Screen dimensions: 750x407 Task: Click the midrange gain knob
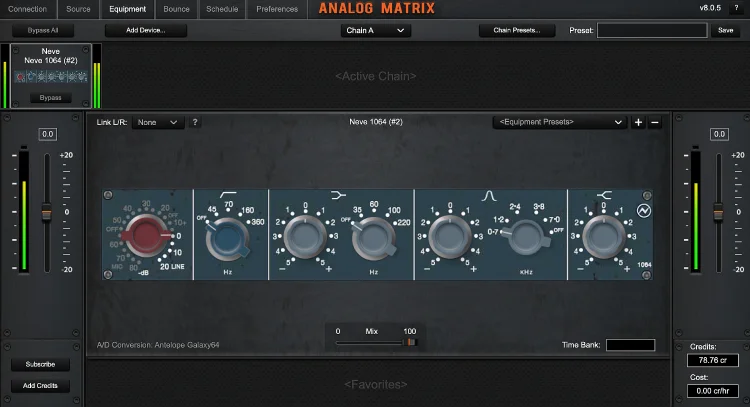click(x=449, y=238)
